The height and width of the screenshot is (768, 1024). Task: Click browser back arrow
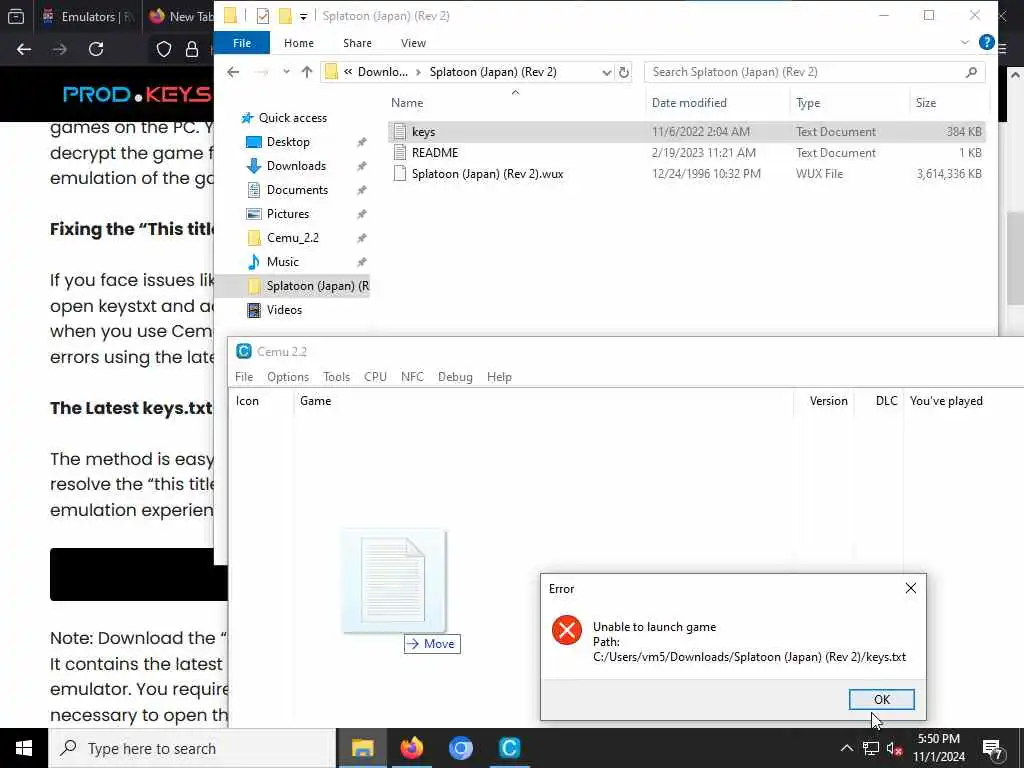point(24,49)
